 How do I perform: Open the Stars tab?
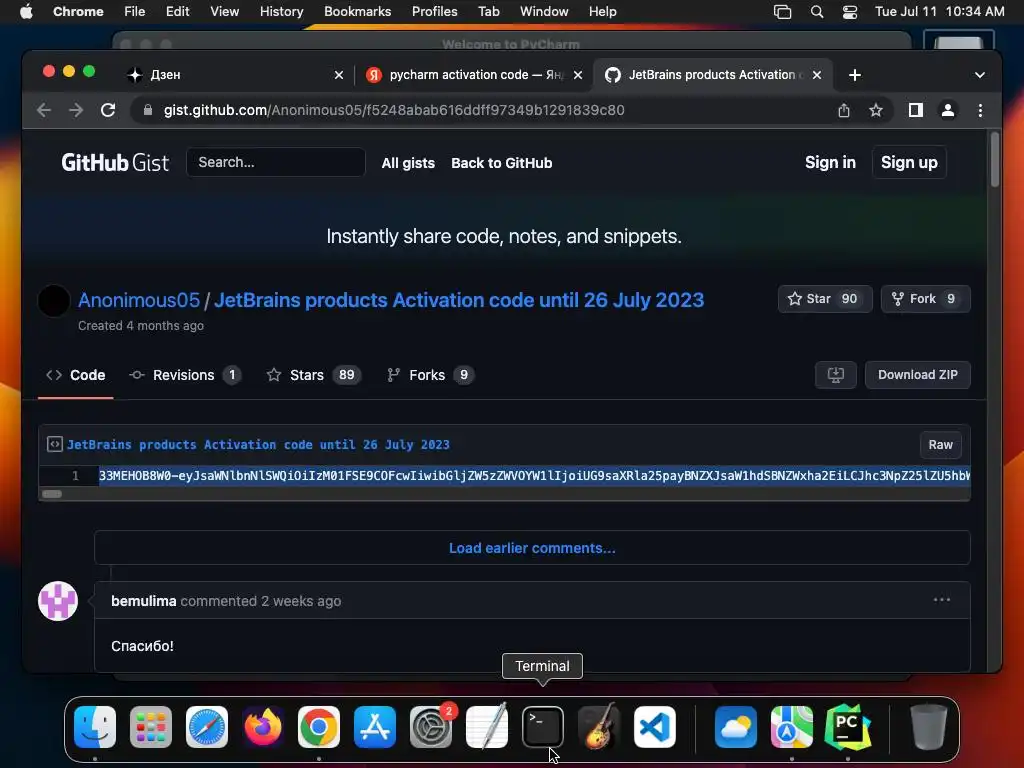point(314,376)
